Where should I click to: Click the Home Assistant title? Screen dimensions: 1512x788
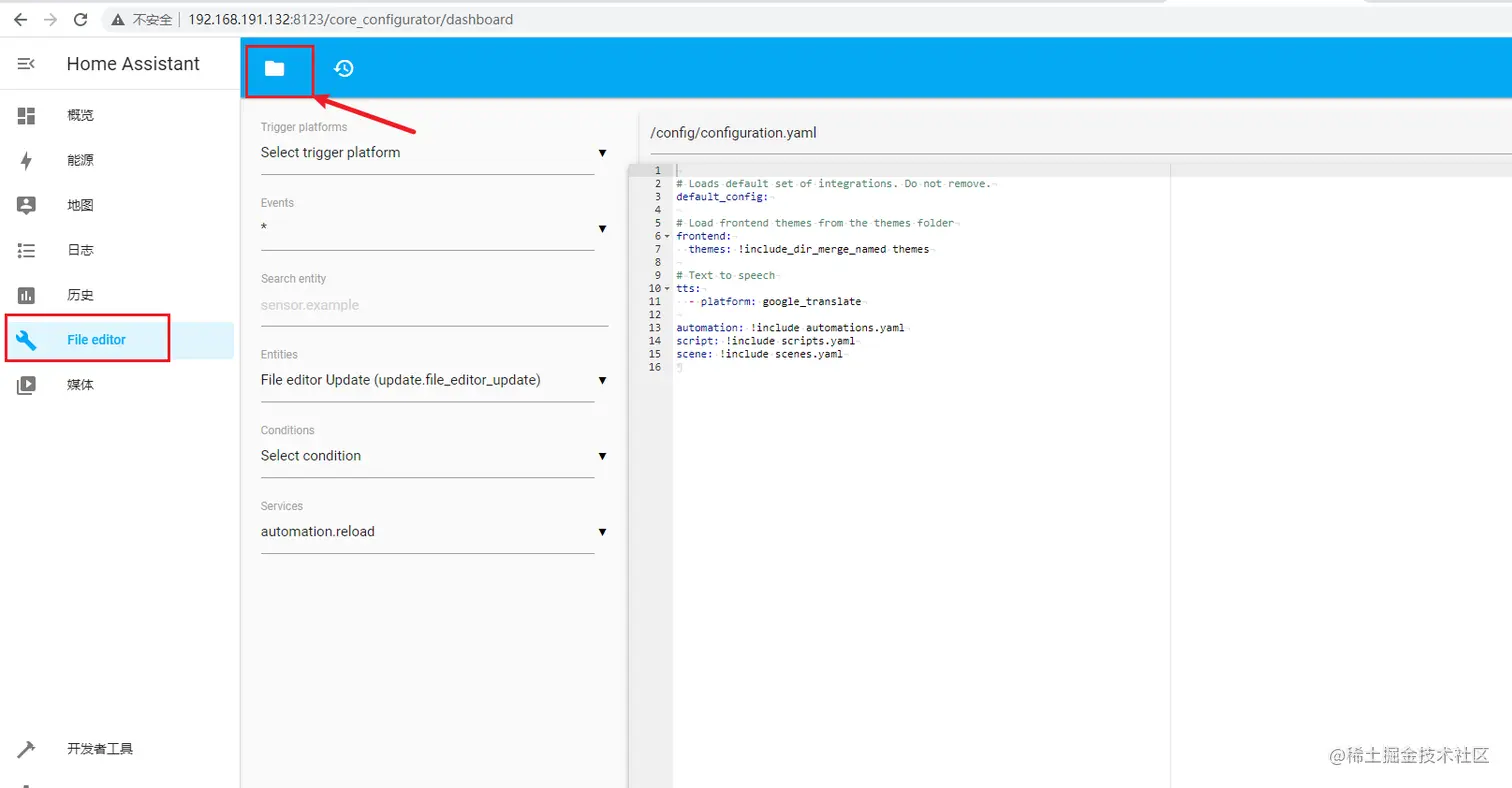[133, 64]
